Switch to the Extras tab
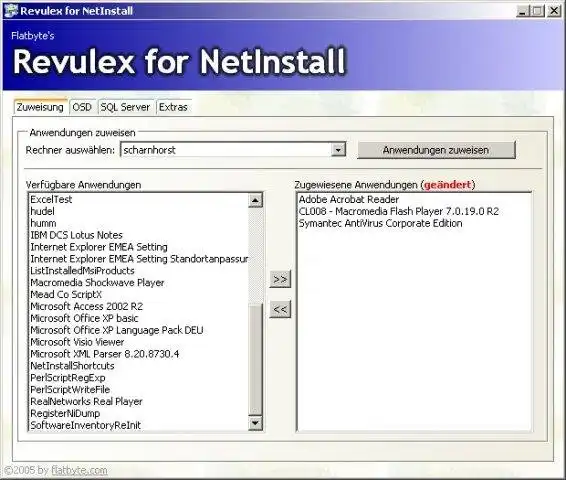This screenshot has height=480, width=566. pos(173,107)
